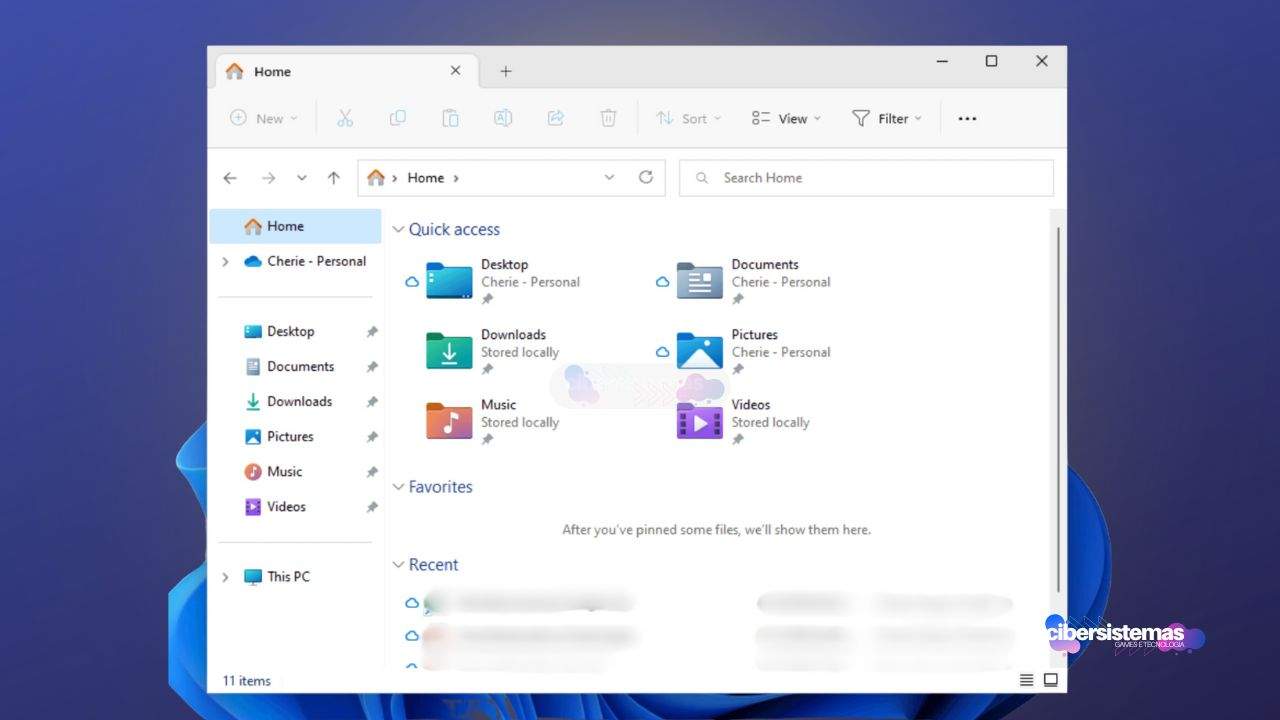Refresh the Home folder view
The width and height of the screenshot is (1280, 720).
[x=646, y=177]
